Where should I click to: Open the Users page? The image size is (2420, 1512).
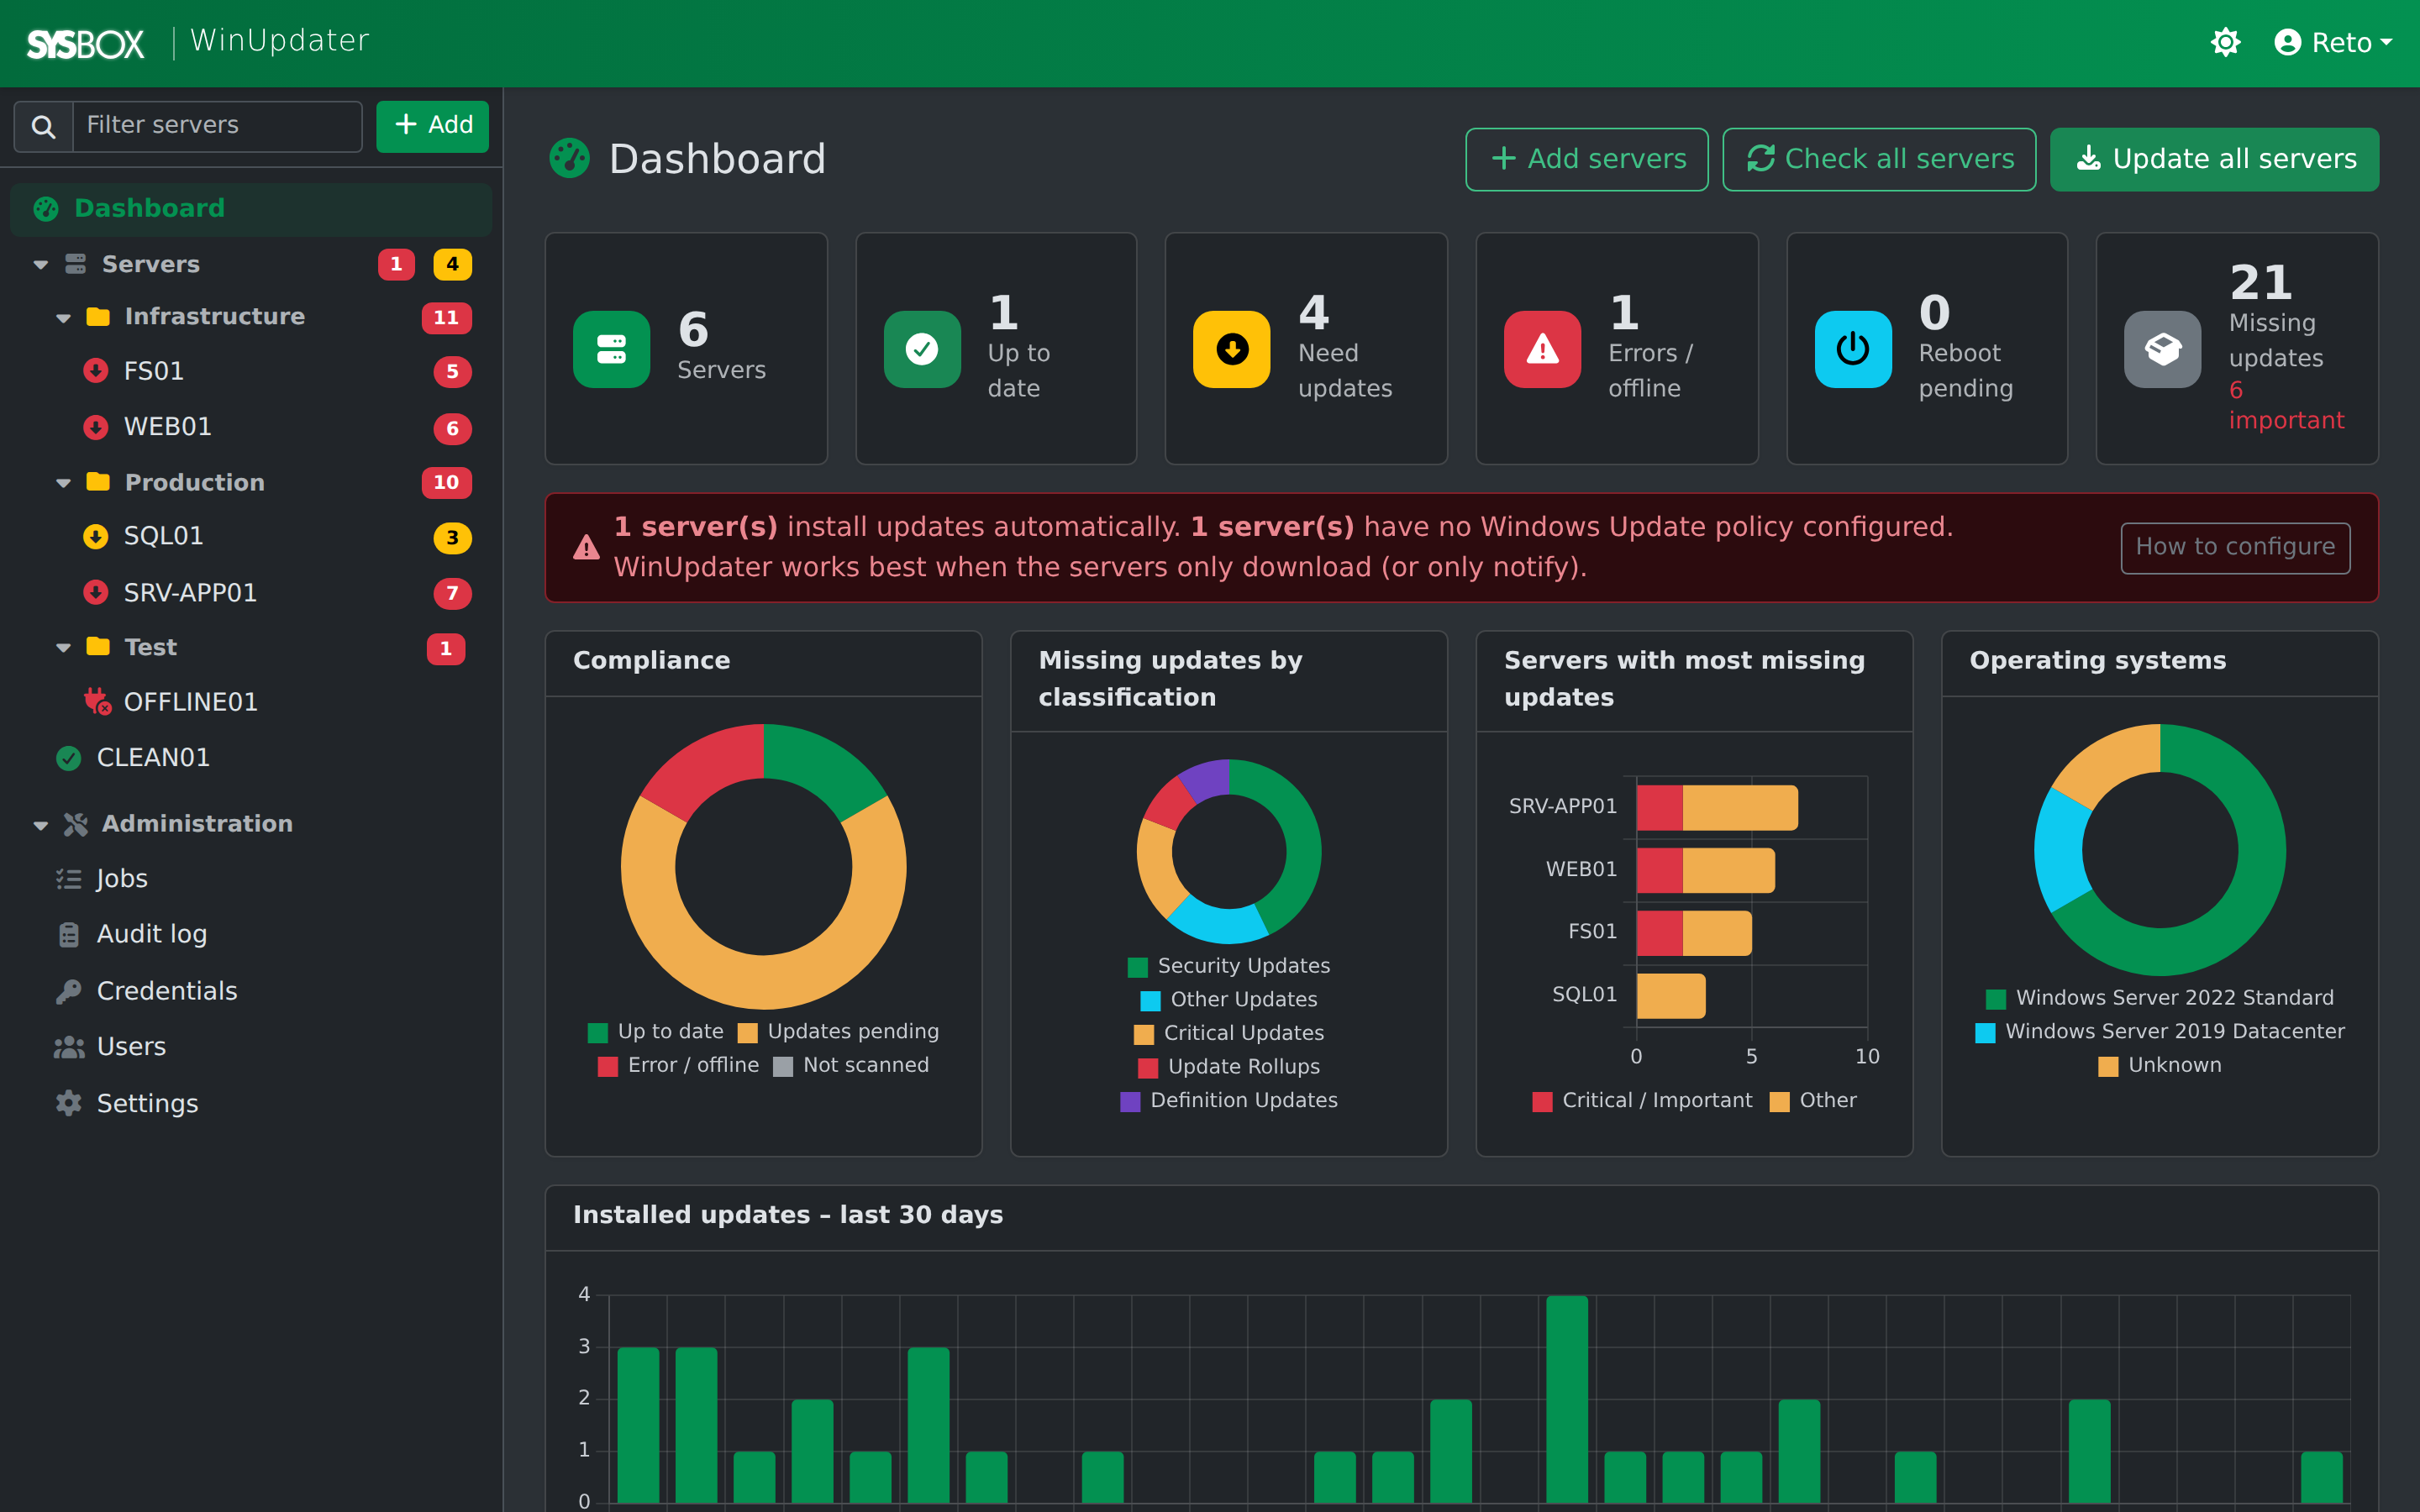click(131, 1047)
